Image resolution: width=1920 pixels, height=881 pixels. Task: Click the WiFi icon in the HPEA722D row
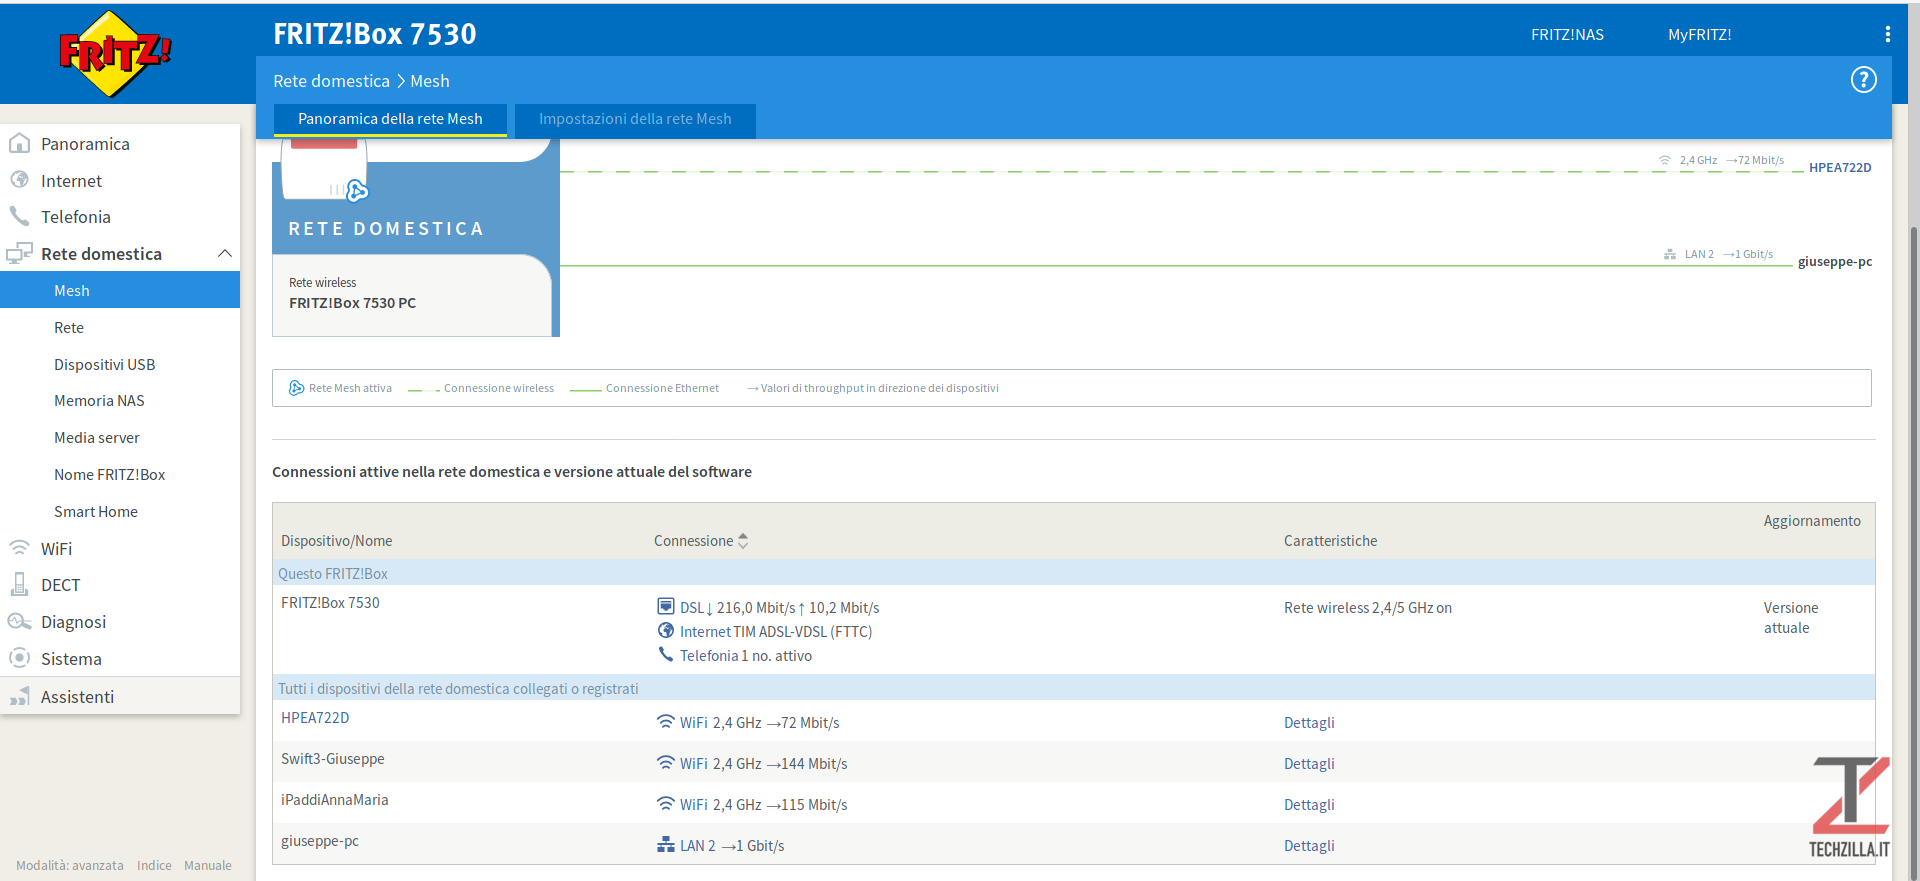[x=666, y=721]
